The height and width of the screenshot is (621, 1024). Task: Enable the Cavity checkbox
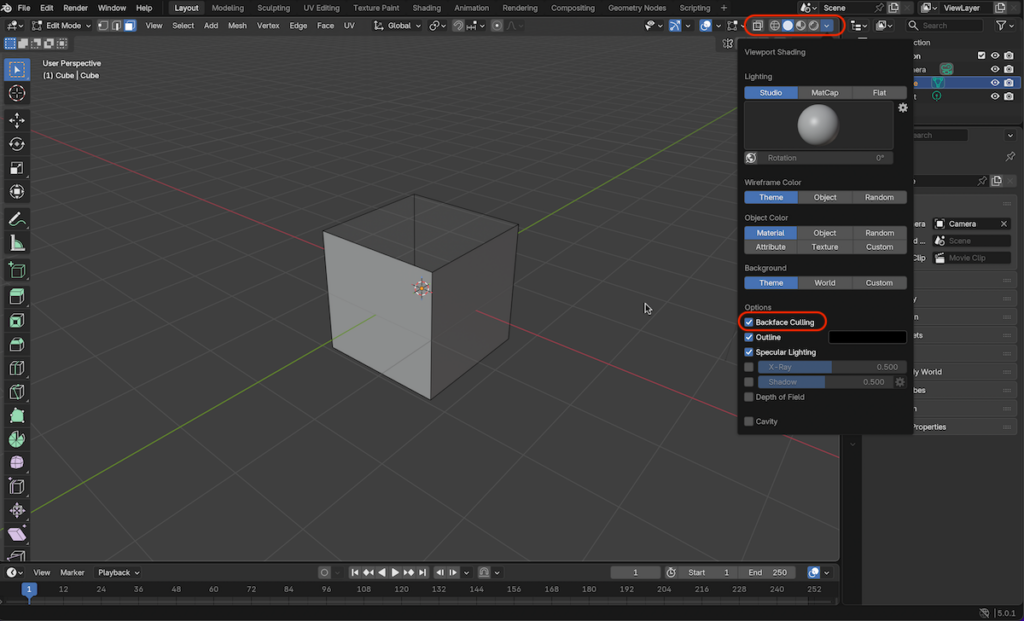pyautogui.click(x=749, y=421)
